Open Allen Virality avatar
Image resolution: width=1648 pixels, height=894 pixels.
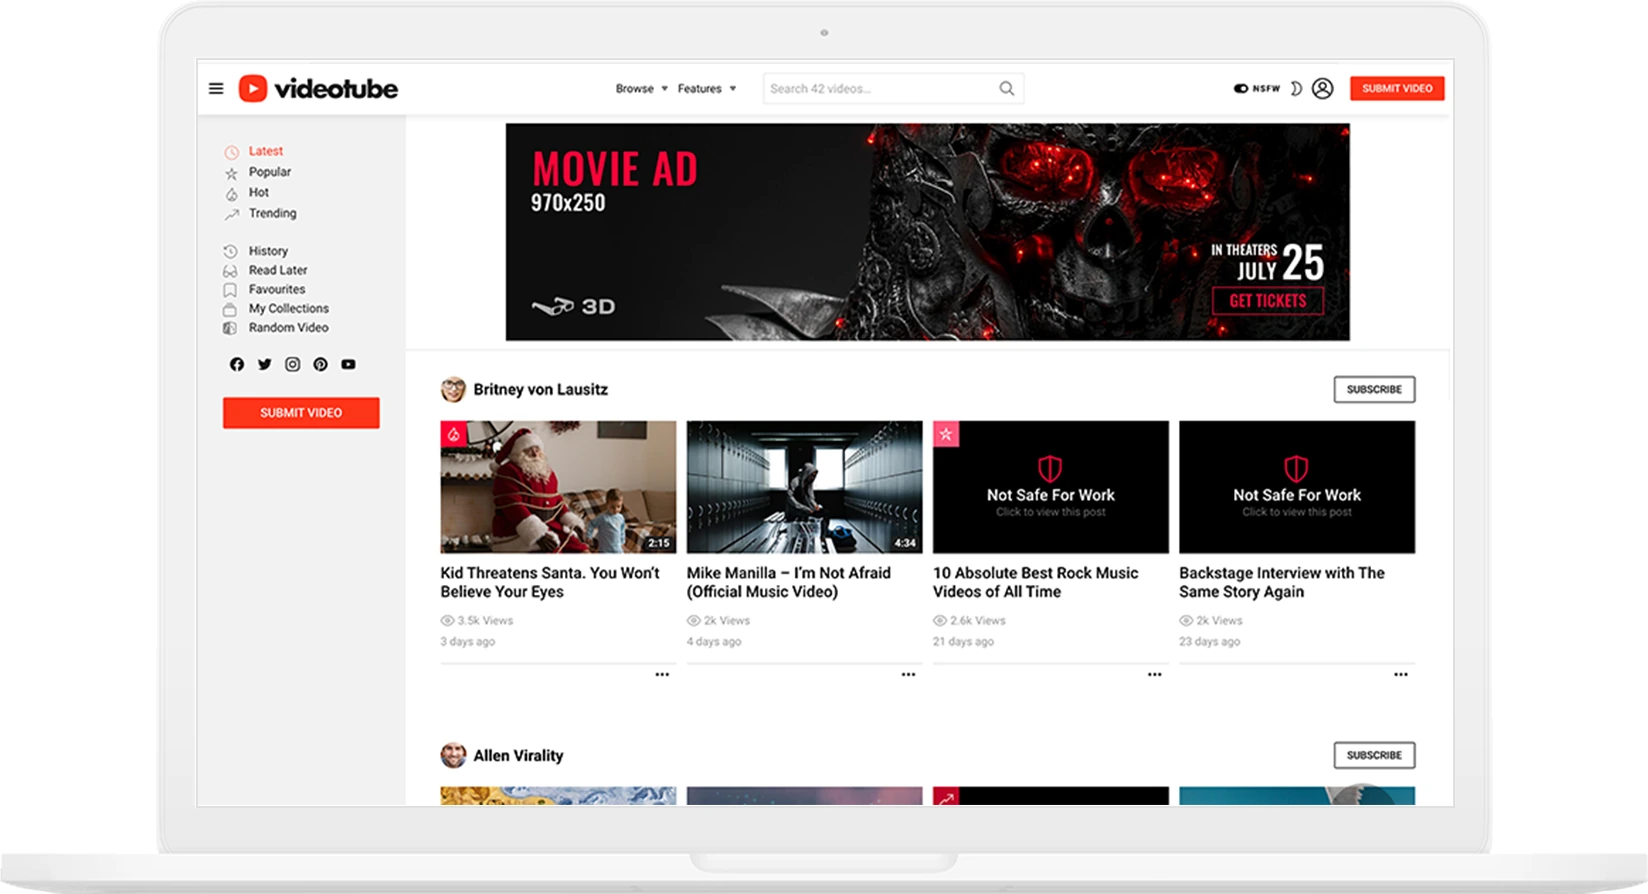click(x=453, y=755)
